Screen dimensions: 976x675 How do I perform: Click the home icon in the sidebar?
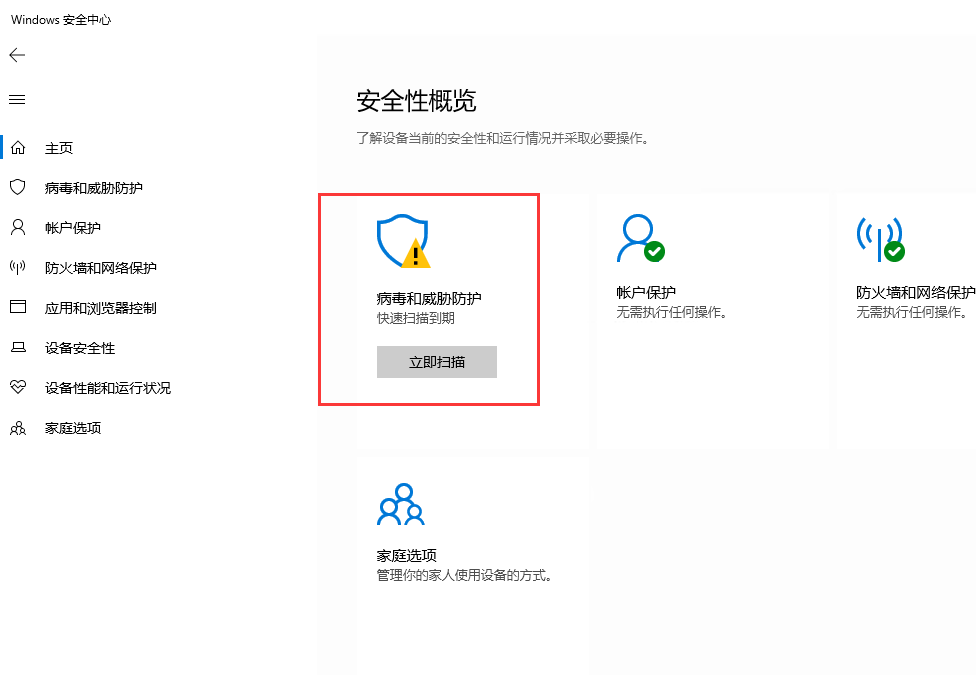point(17,148)
